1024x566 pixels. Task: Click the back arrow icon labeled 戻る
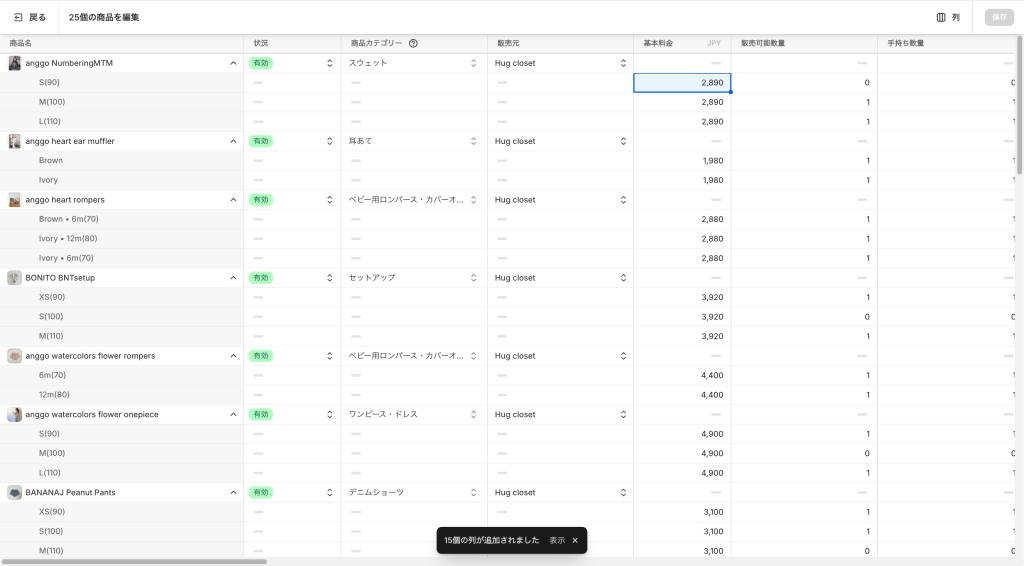point(19,17)
